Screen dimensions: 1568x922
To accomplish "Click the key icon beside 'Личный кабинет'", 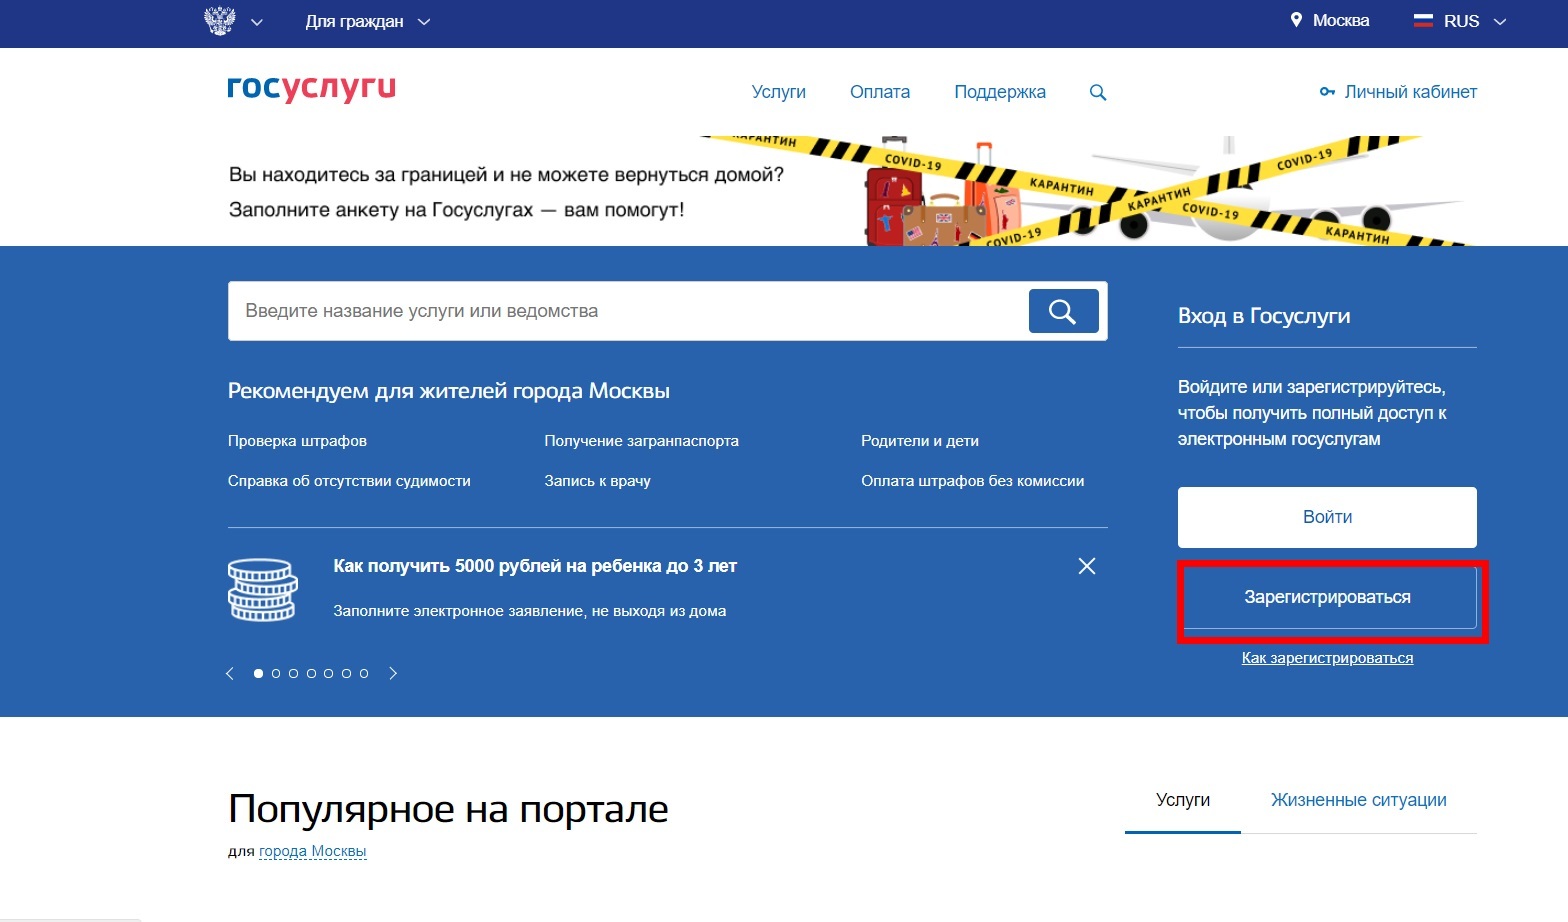I will coord(1327,92).
